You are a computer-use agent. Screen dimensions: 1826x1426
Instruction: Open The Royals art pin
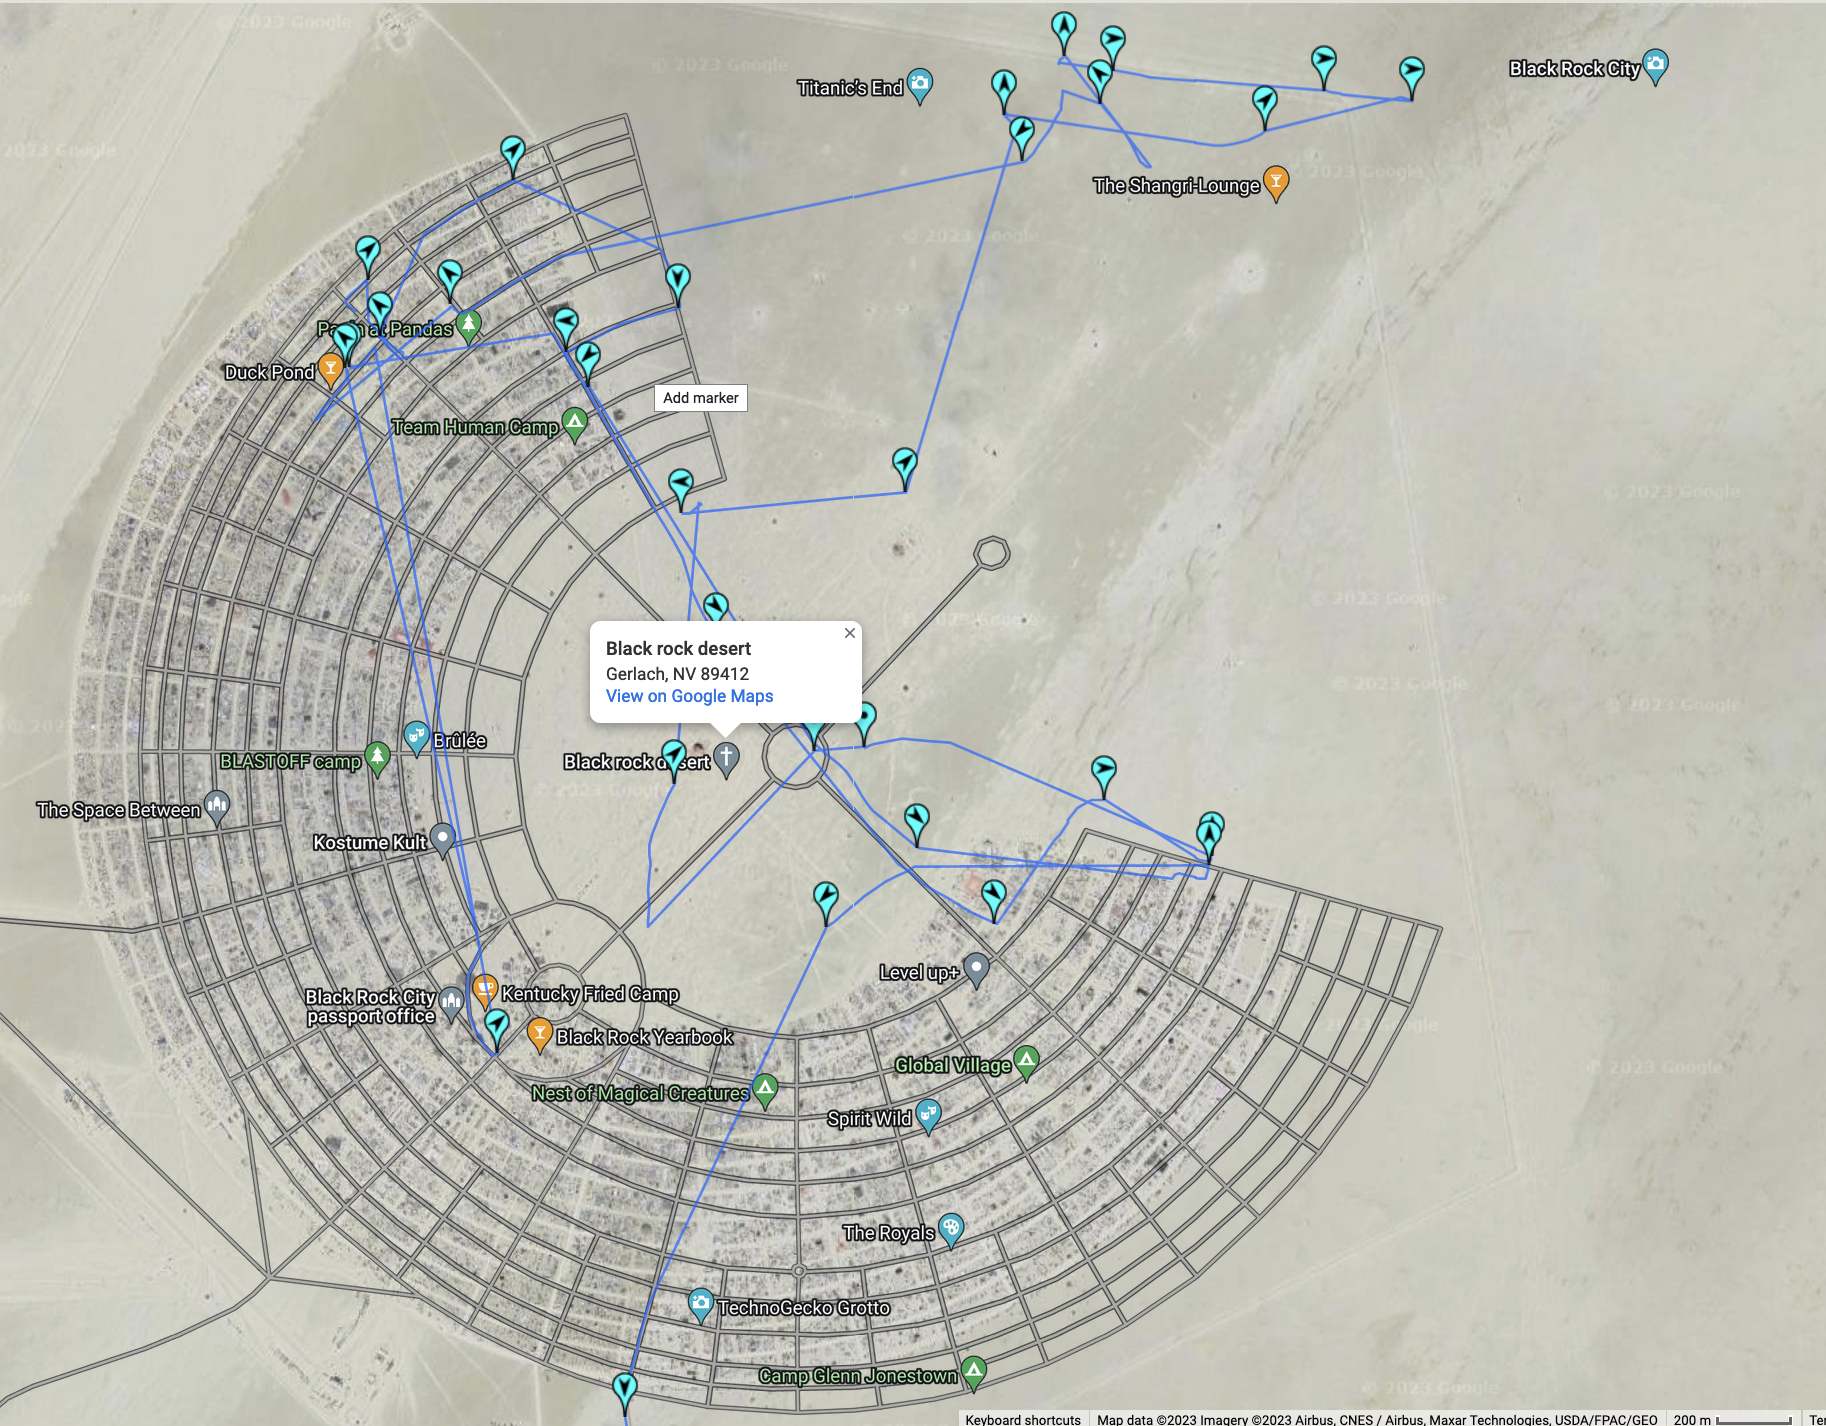[x=951, y=1230]
